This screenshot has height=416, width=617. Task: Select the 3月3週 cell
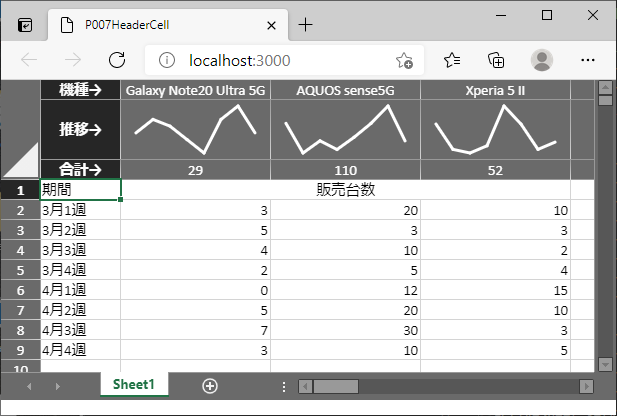point(81,250)
